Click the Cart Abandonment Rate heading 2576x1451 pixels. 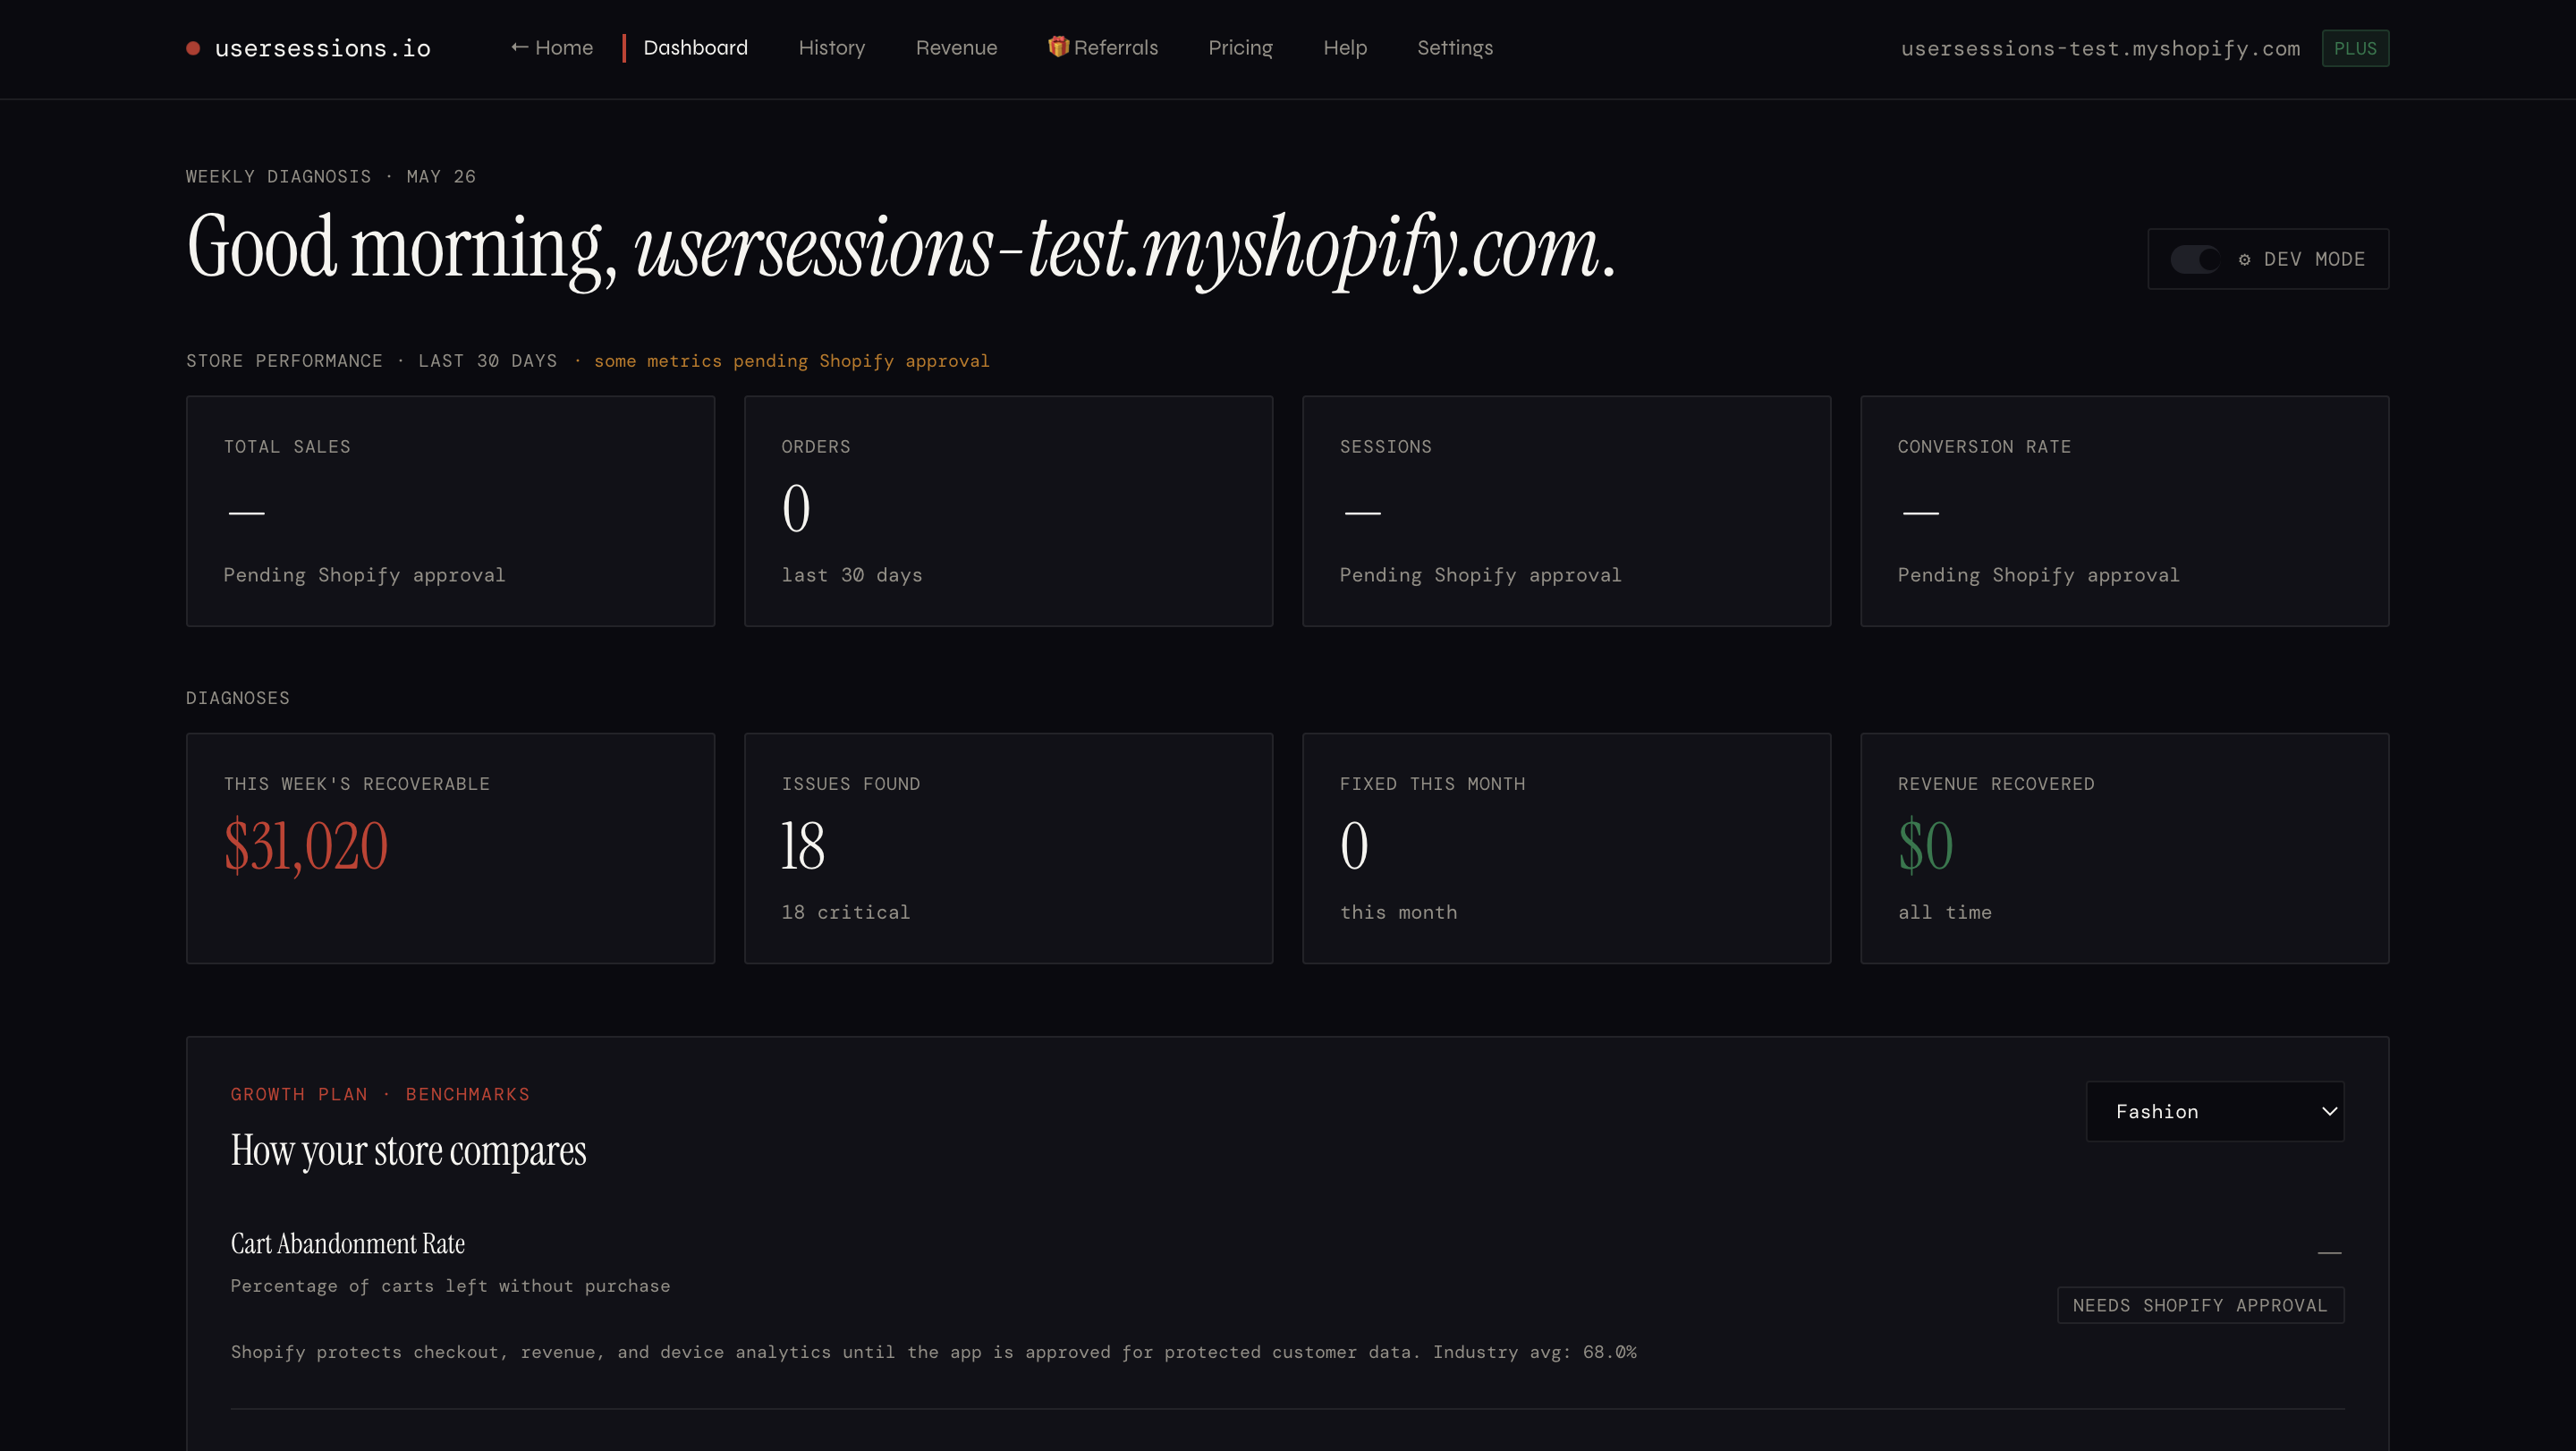coord(348,1243)
